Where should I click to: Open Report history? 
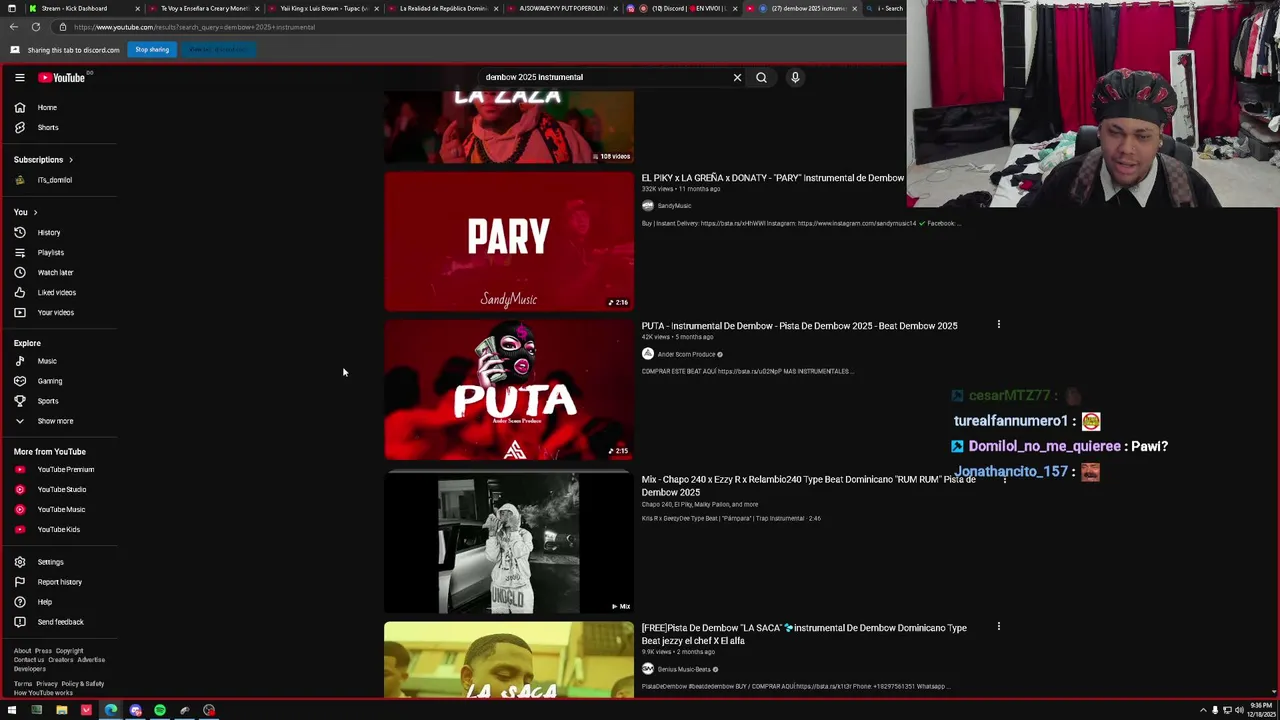pos(58,582)
